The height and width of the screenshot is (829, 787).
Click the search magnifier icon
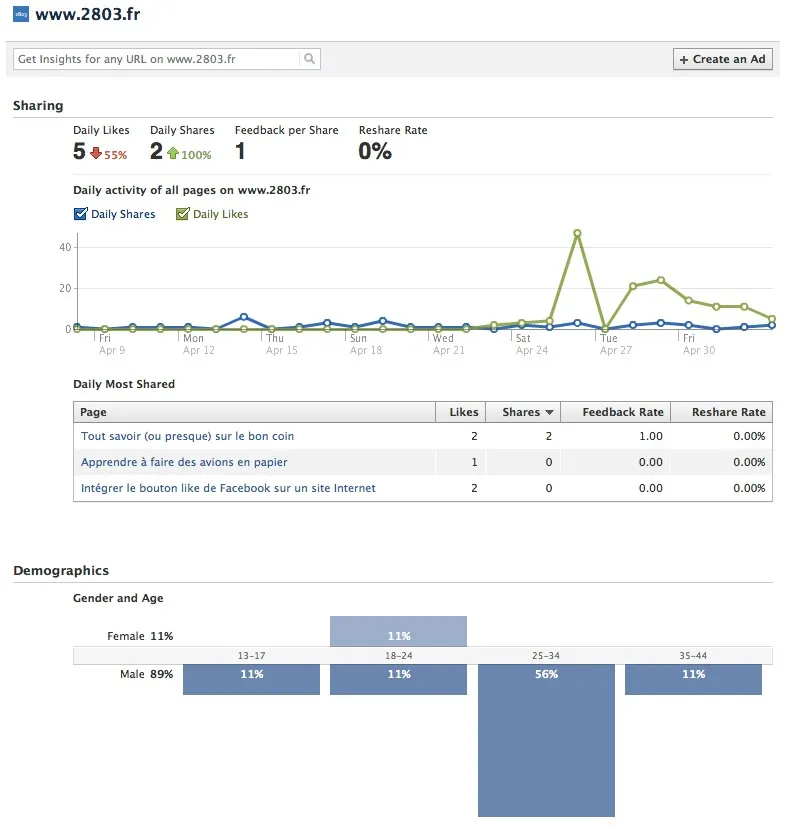(310, 59)
